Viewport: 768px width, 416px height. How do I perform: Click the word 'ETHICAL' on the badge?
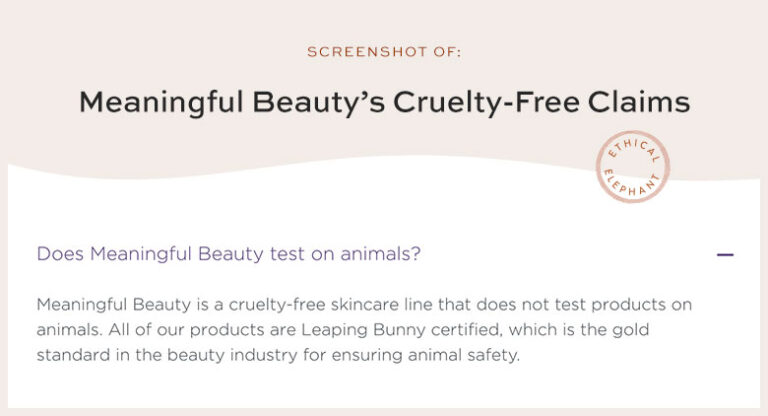(634, 149)
